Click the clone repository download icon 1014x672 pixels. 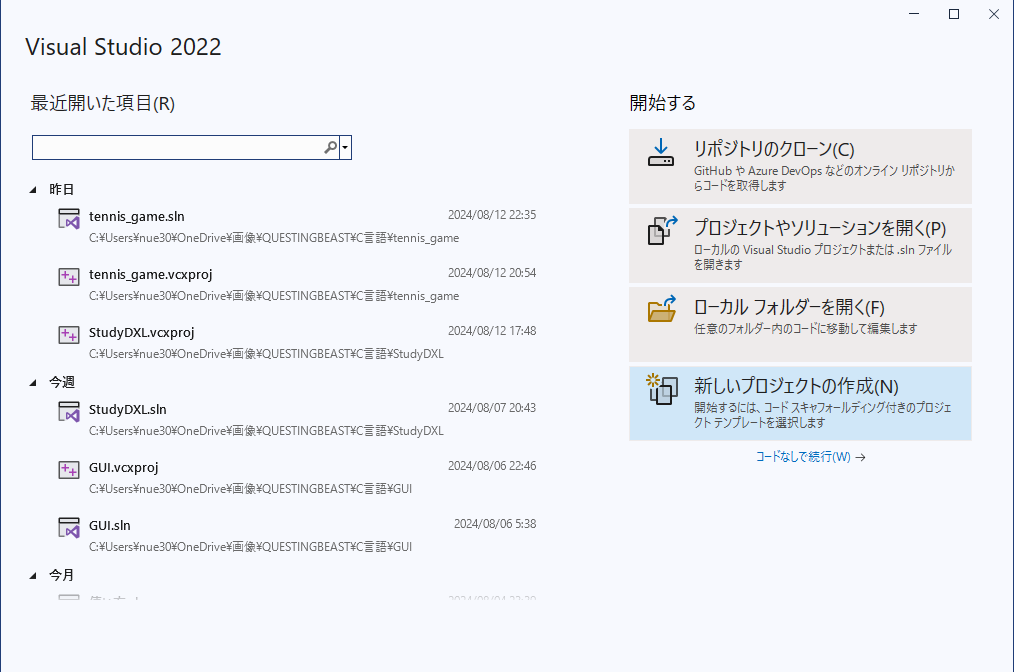pyautogui.click(x=661, y=153)
